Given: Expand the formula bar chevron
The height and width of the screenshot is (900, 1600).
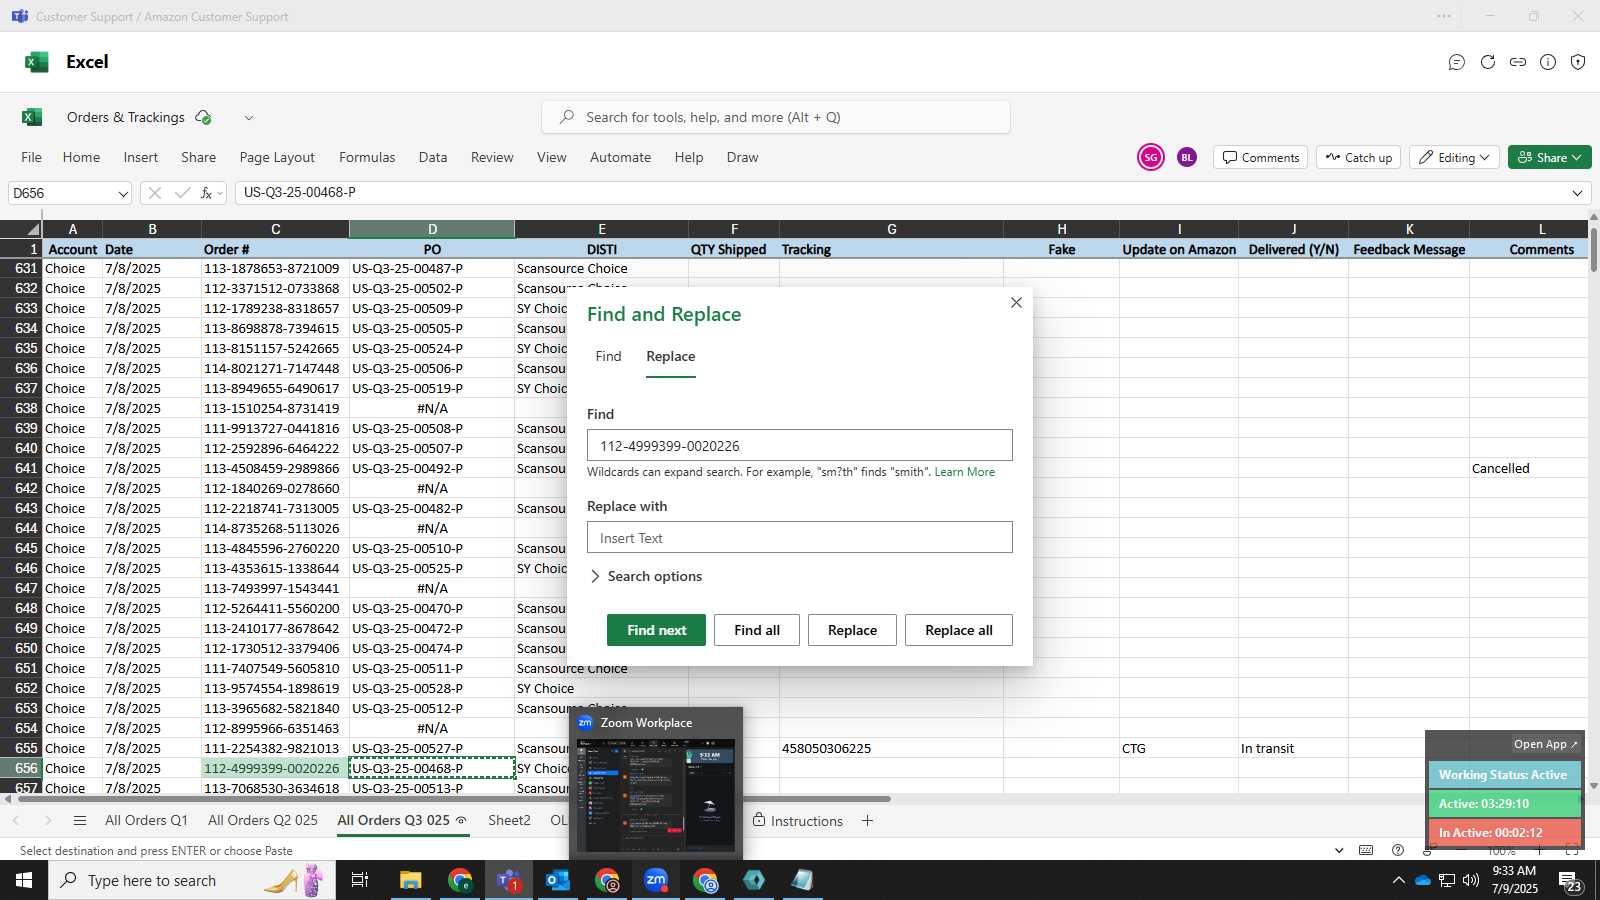Looking at the screenshot, I should point(1578,193).
